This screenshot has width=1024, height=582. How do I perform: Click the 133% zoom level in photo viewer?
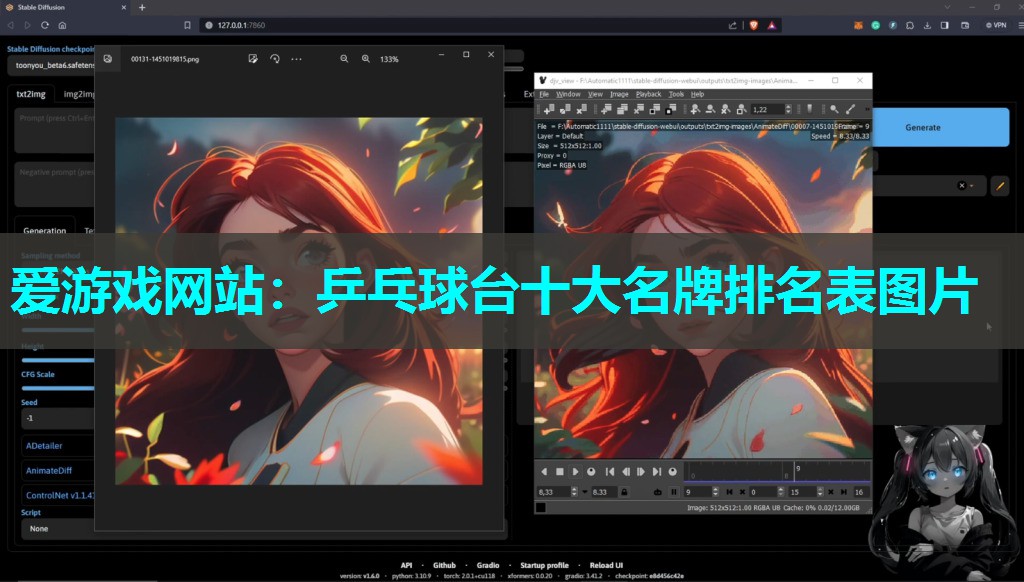[x=389, y=59]
